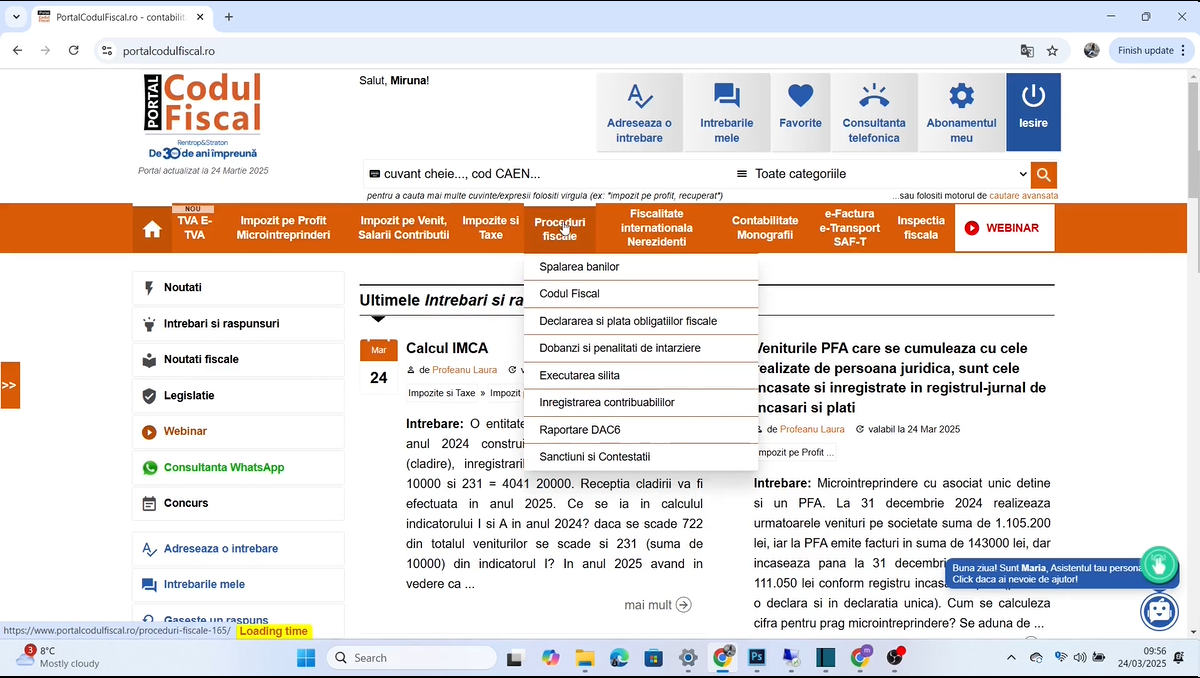The image size is (1200, 678).
Task: Expand the orange side panel arrows
Action: (x=9, y=385)
